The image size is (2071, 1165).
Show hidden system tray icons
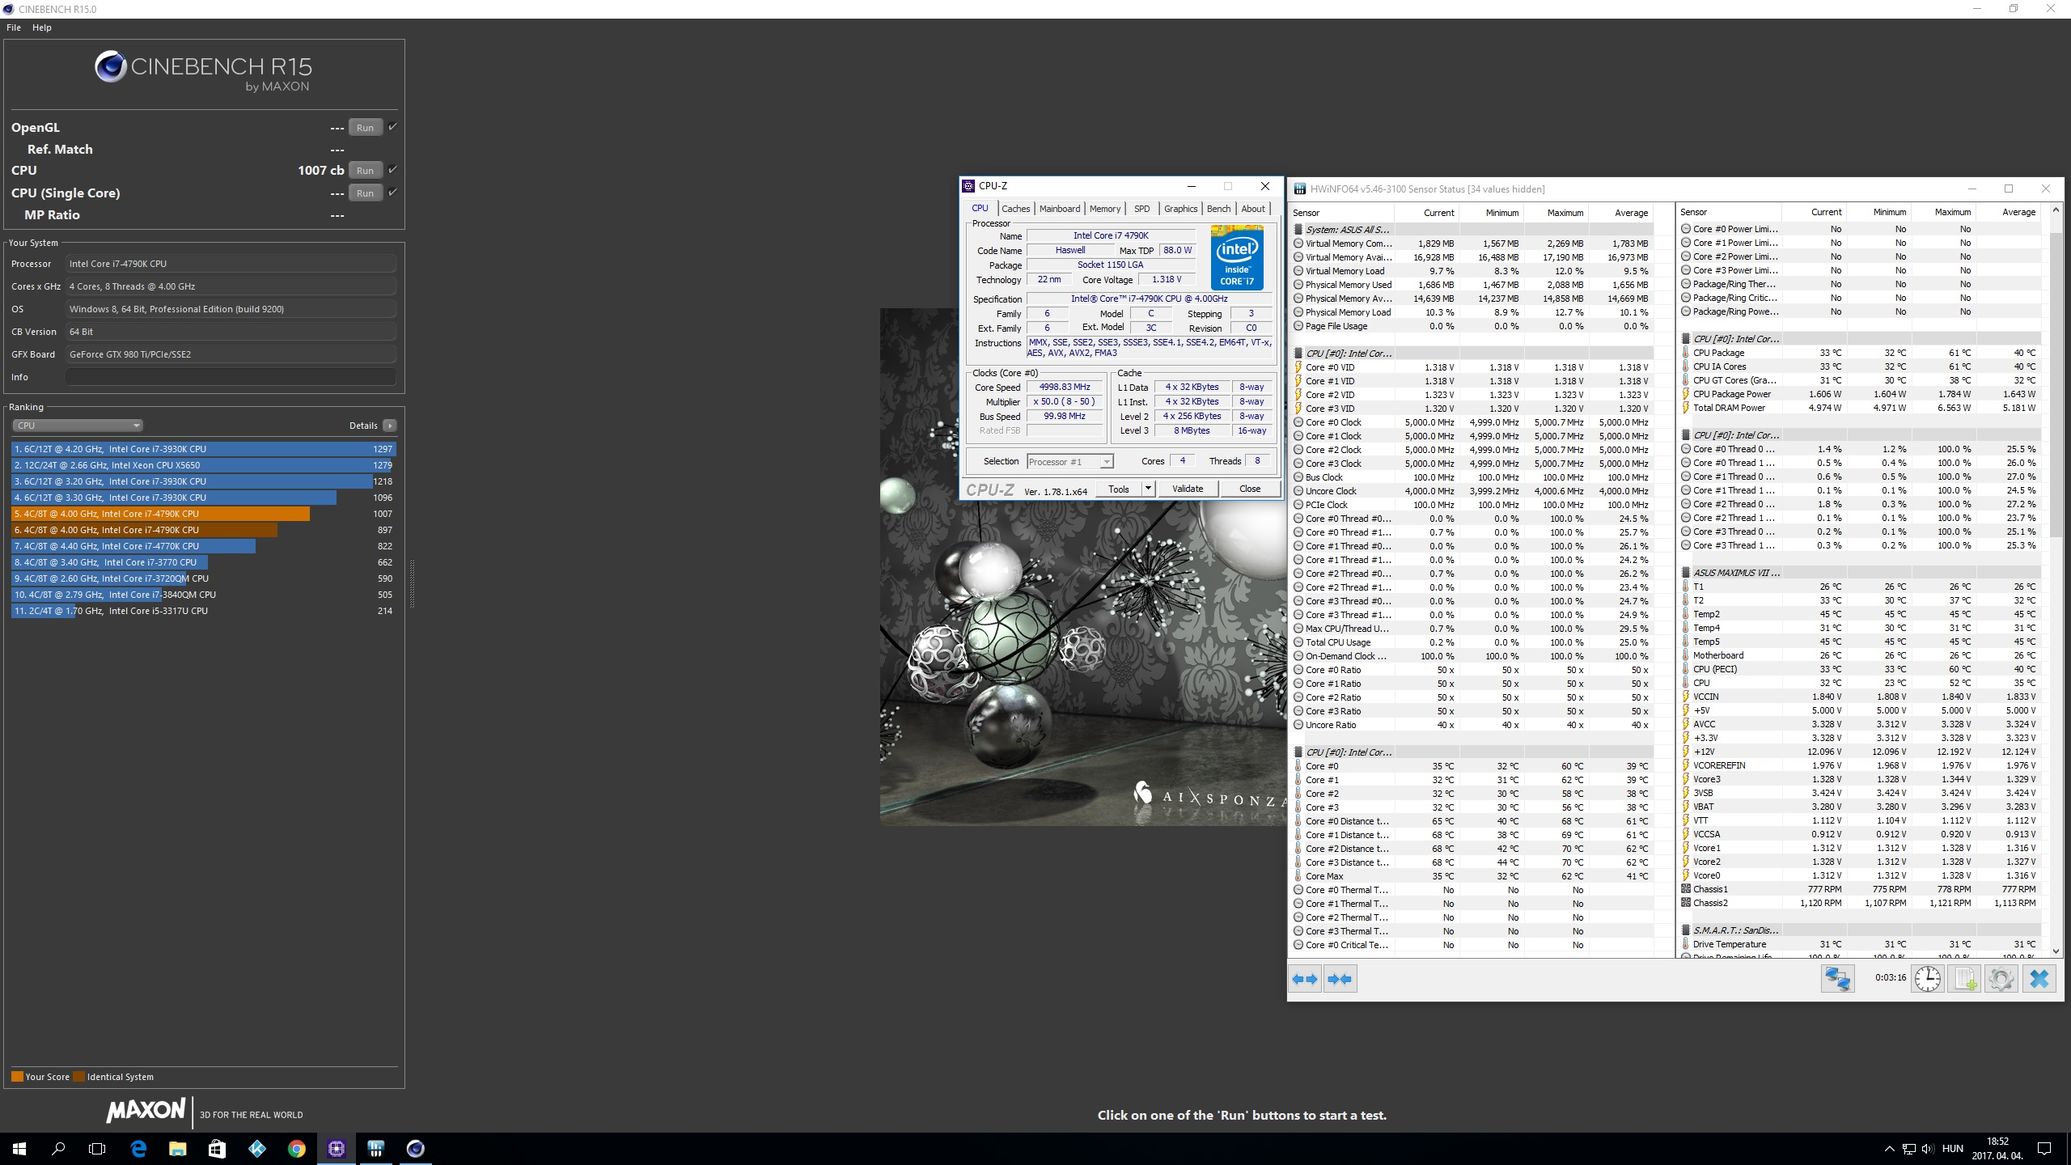click(1889, 1149)
